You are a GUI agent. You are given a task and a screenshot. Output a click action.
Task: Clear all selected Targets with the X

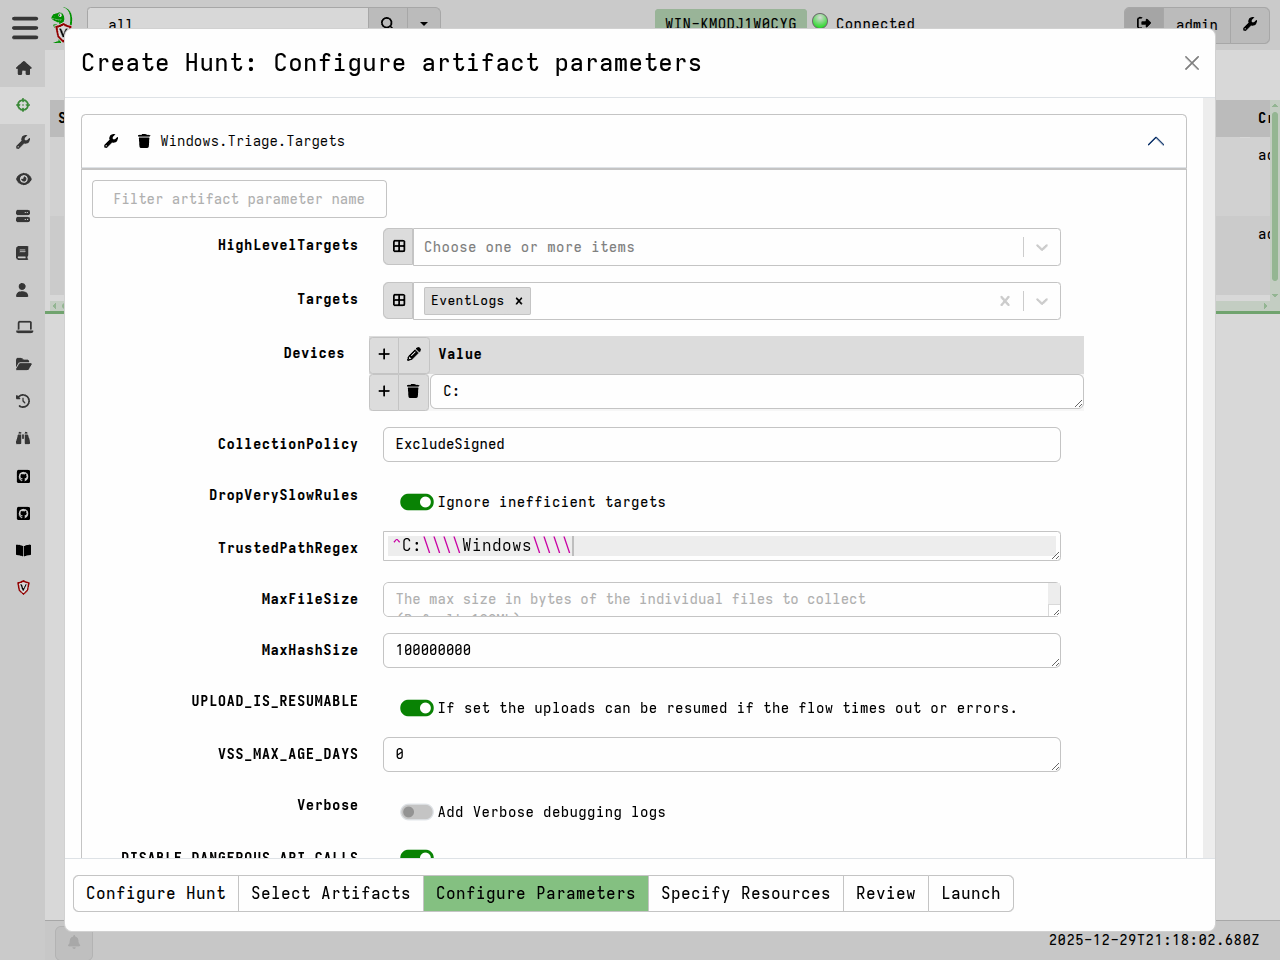(x=1005, y=301)
